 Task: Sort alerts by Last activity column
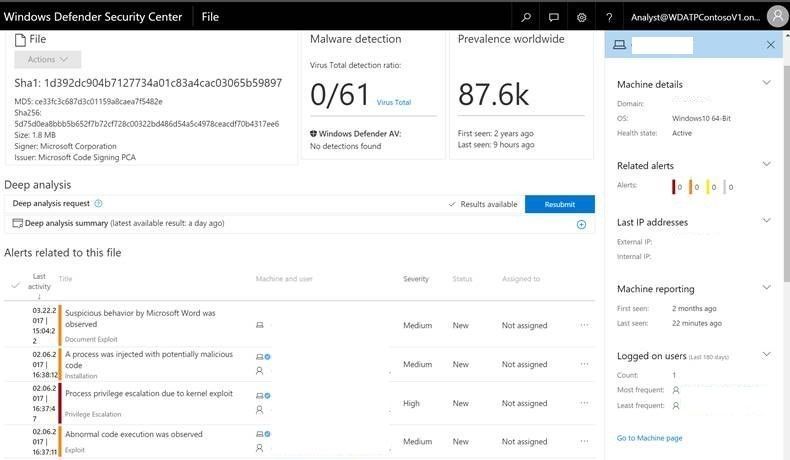[x=39, y=282]
